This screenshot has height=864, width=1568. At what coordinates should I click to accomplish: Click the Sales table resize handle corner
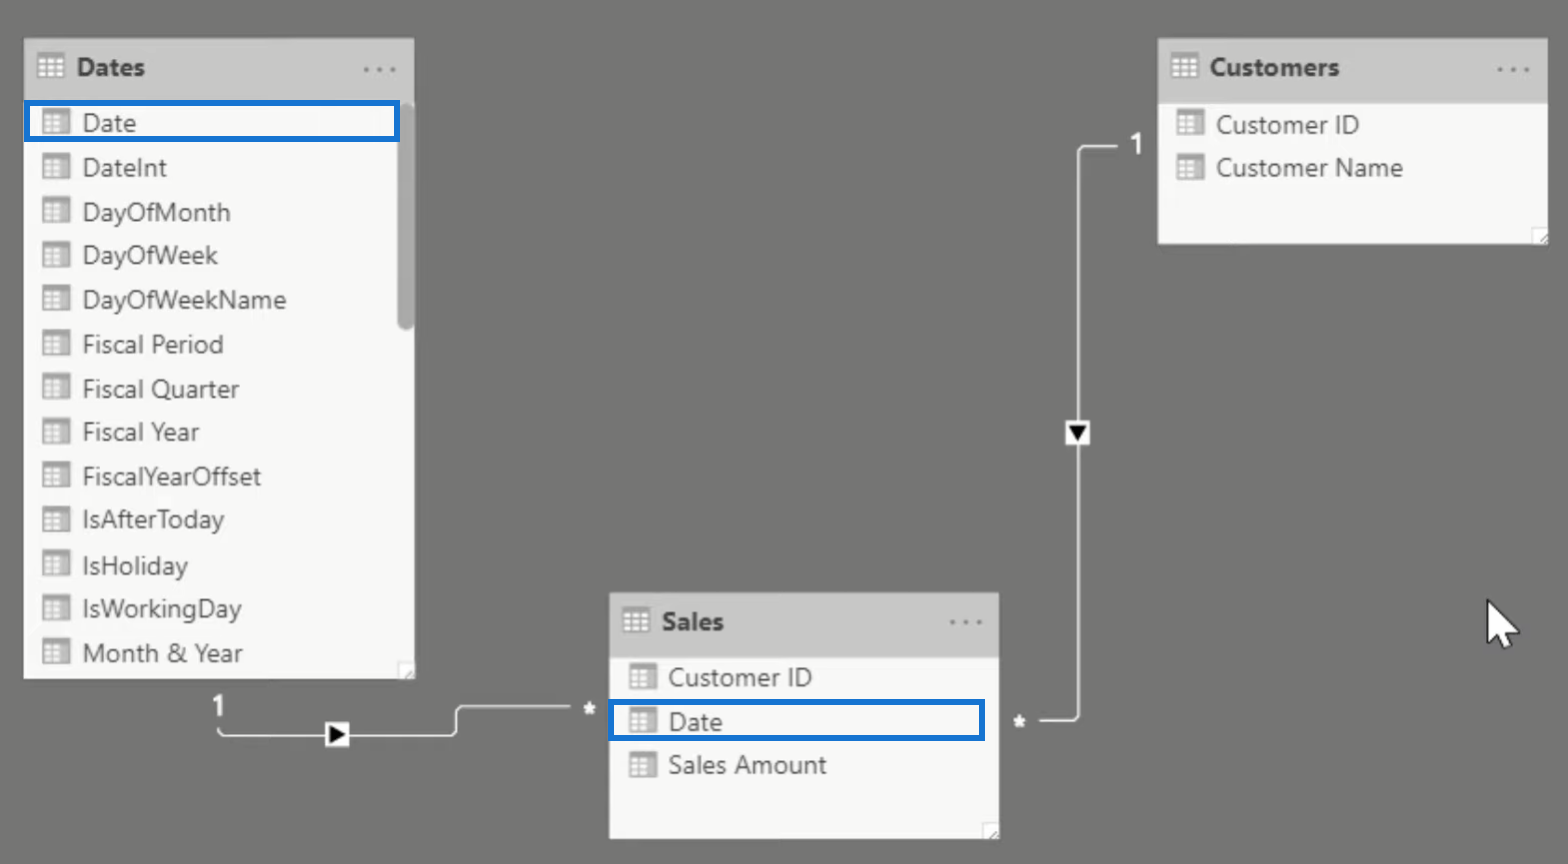(x=990, y=830)
